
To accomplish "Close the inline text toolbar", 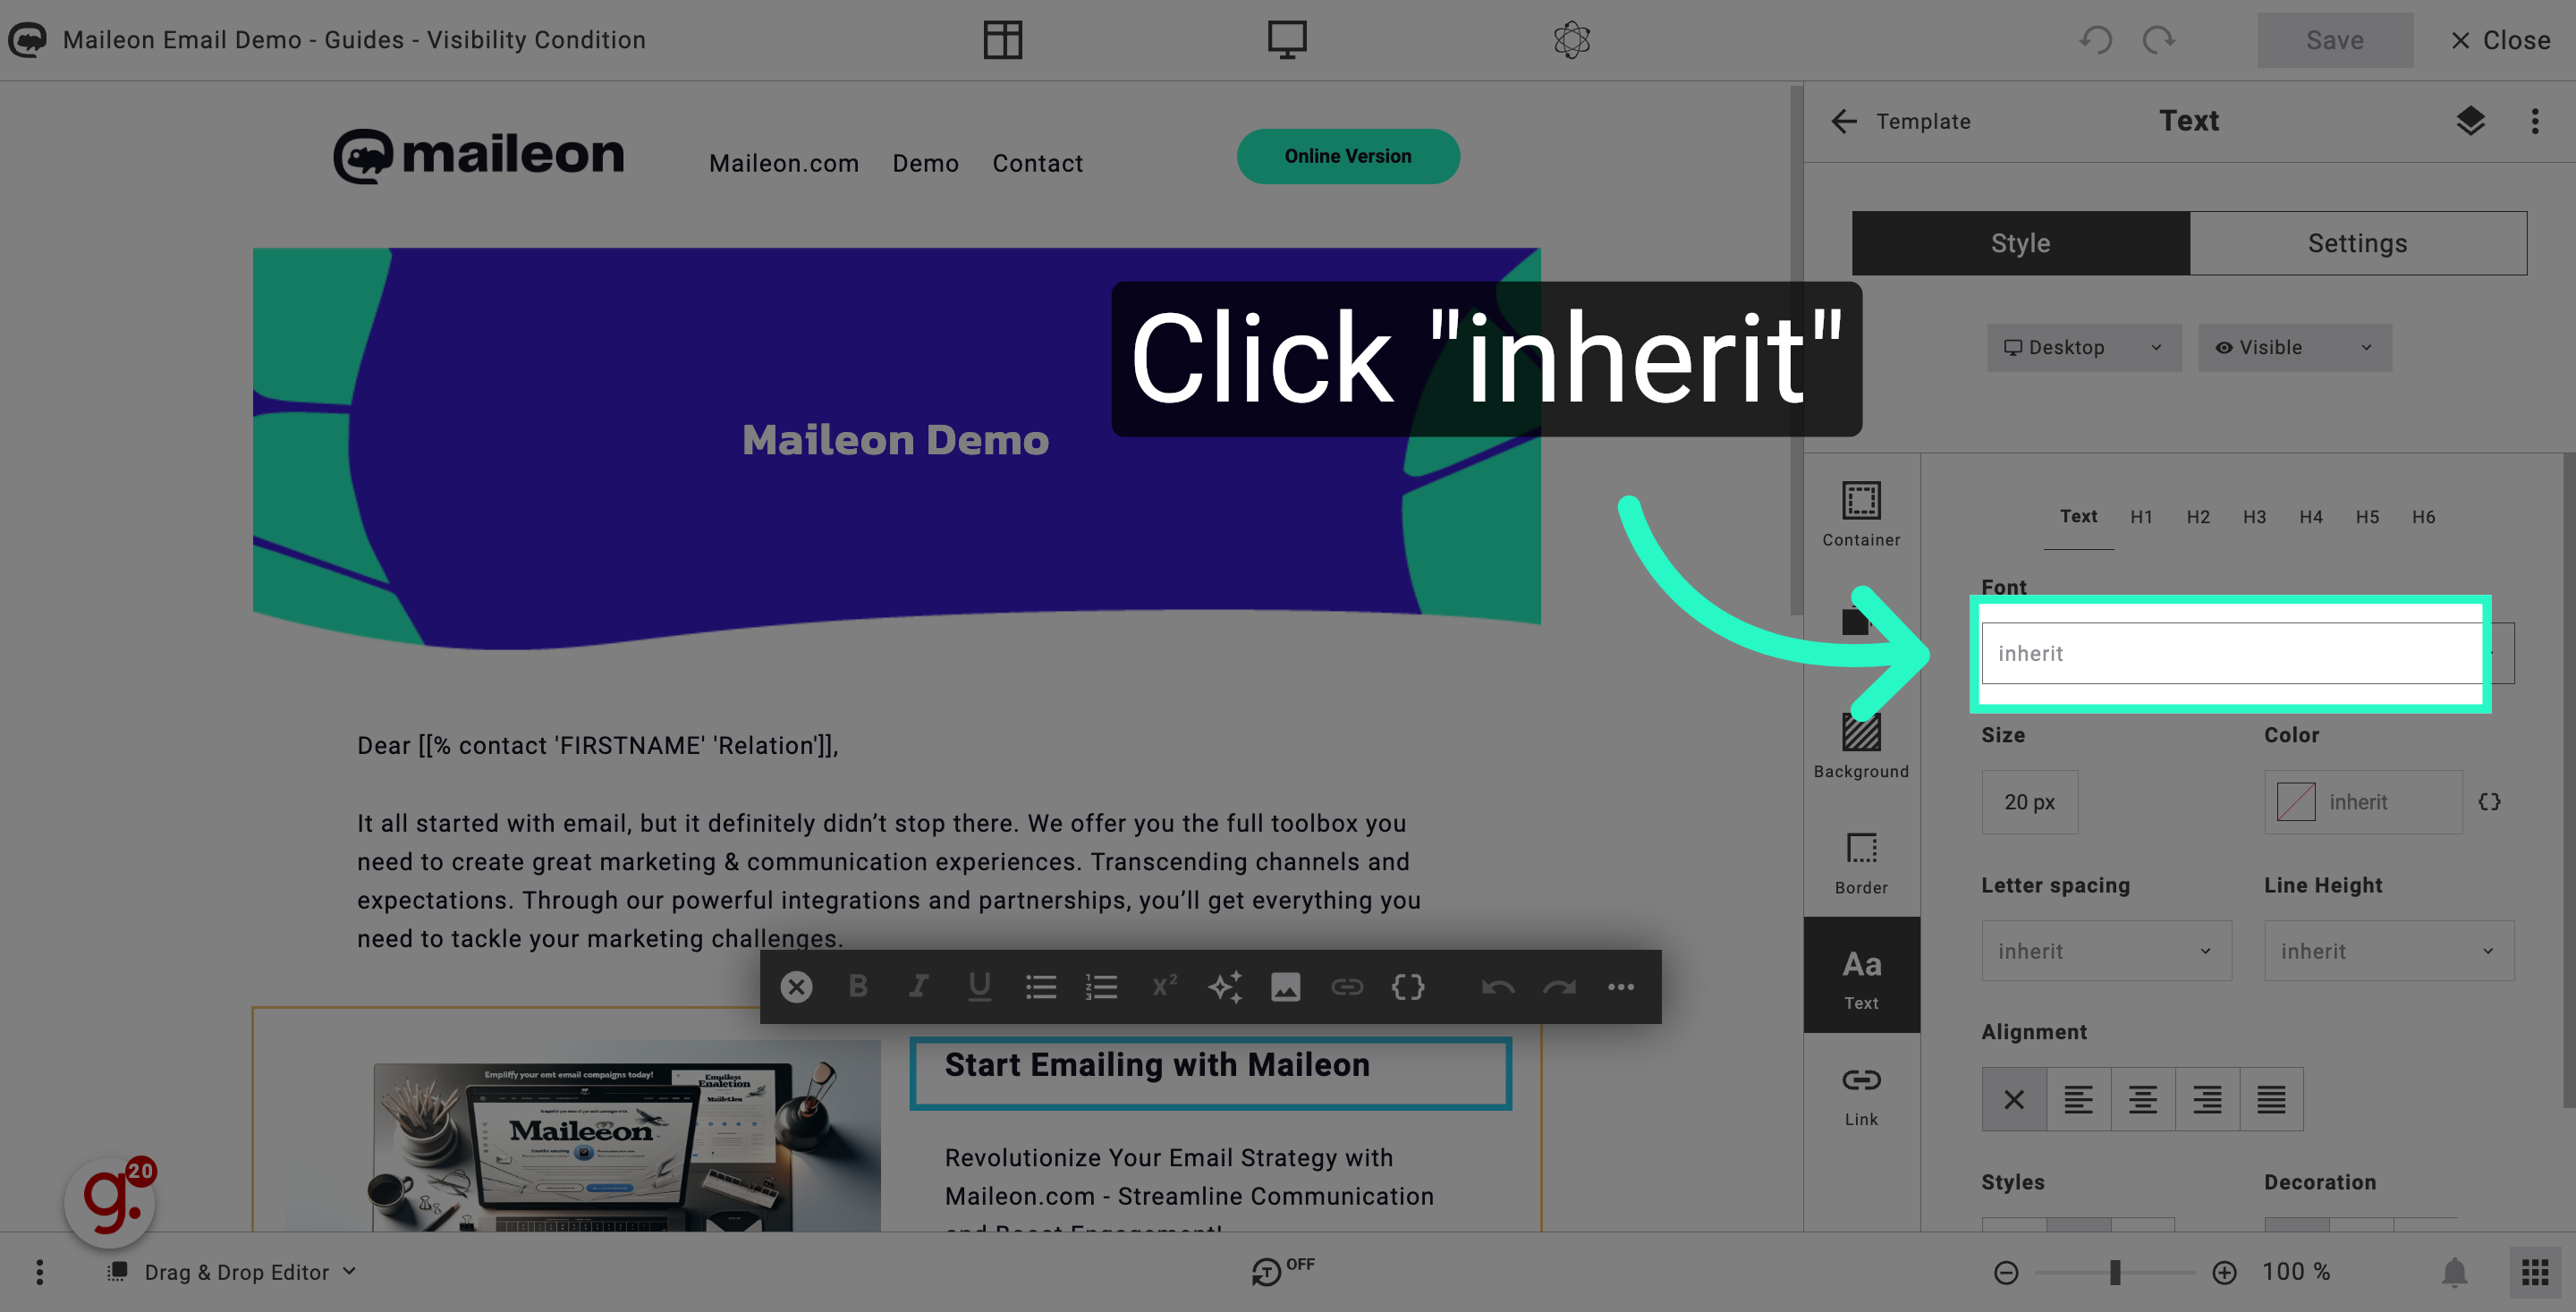I will tap(796, 987).
